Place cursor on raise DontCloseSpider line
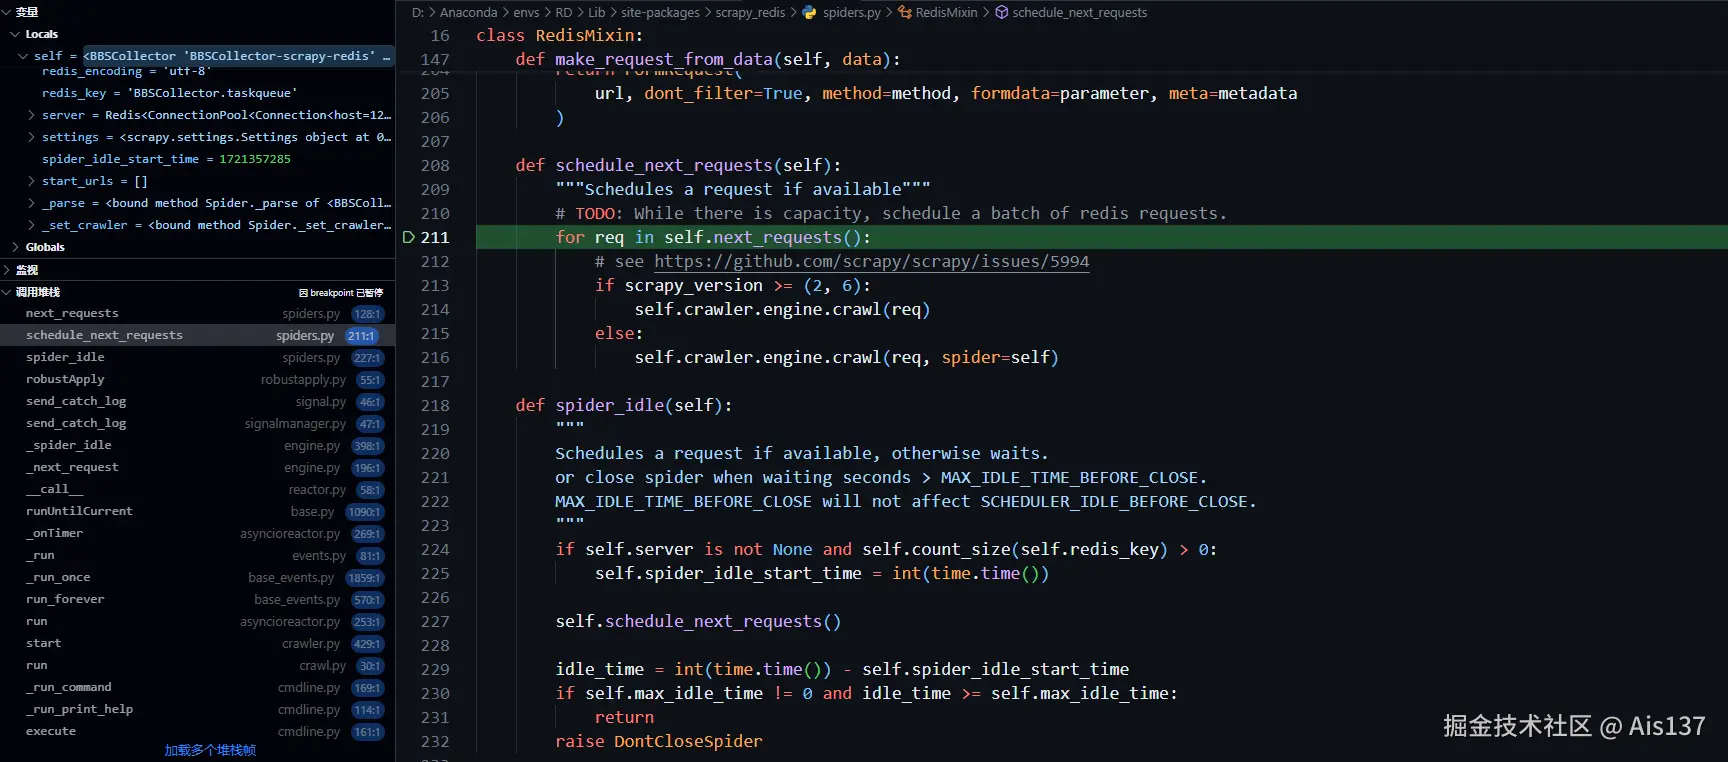The image size is (1728, 762). click(x=659, y=741)
